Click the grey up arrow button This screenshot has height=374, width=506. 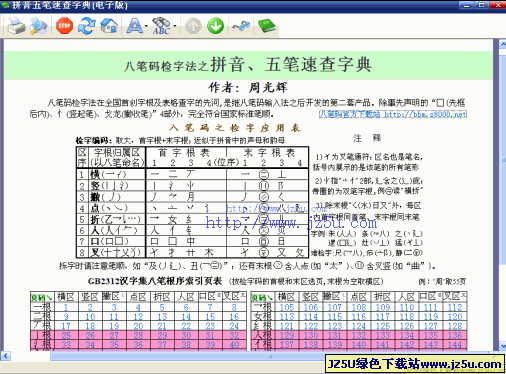(x=193, y=26)
